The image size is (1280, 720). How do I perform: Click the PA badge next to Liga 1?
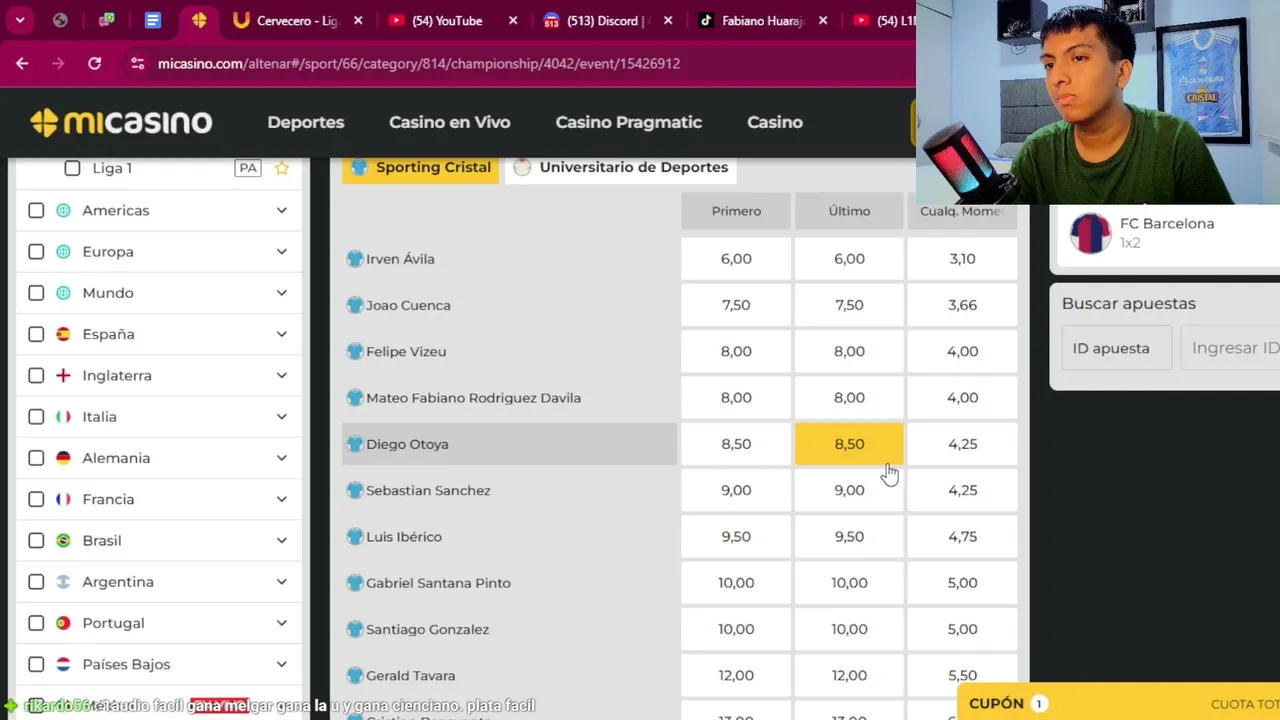click(248, 168)
